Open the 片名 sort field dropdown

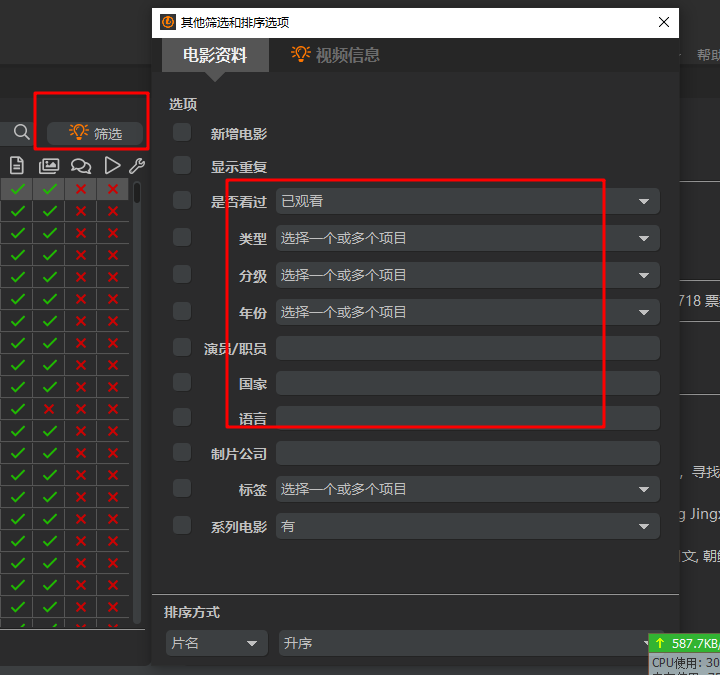pos(216,643)
